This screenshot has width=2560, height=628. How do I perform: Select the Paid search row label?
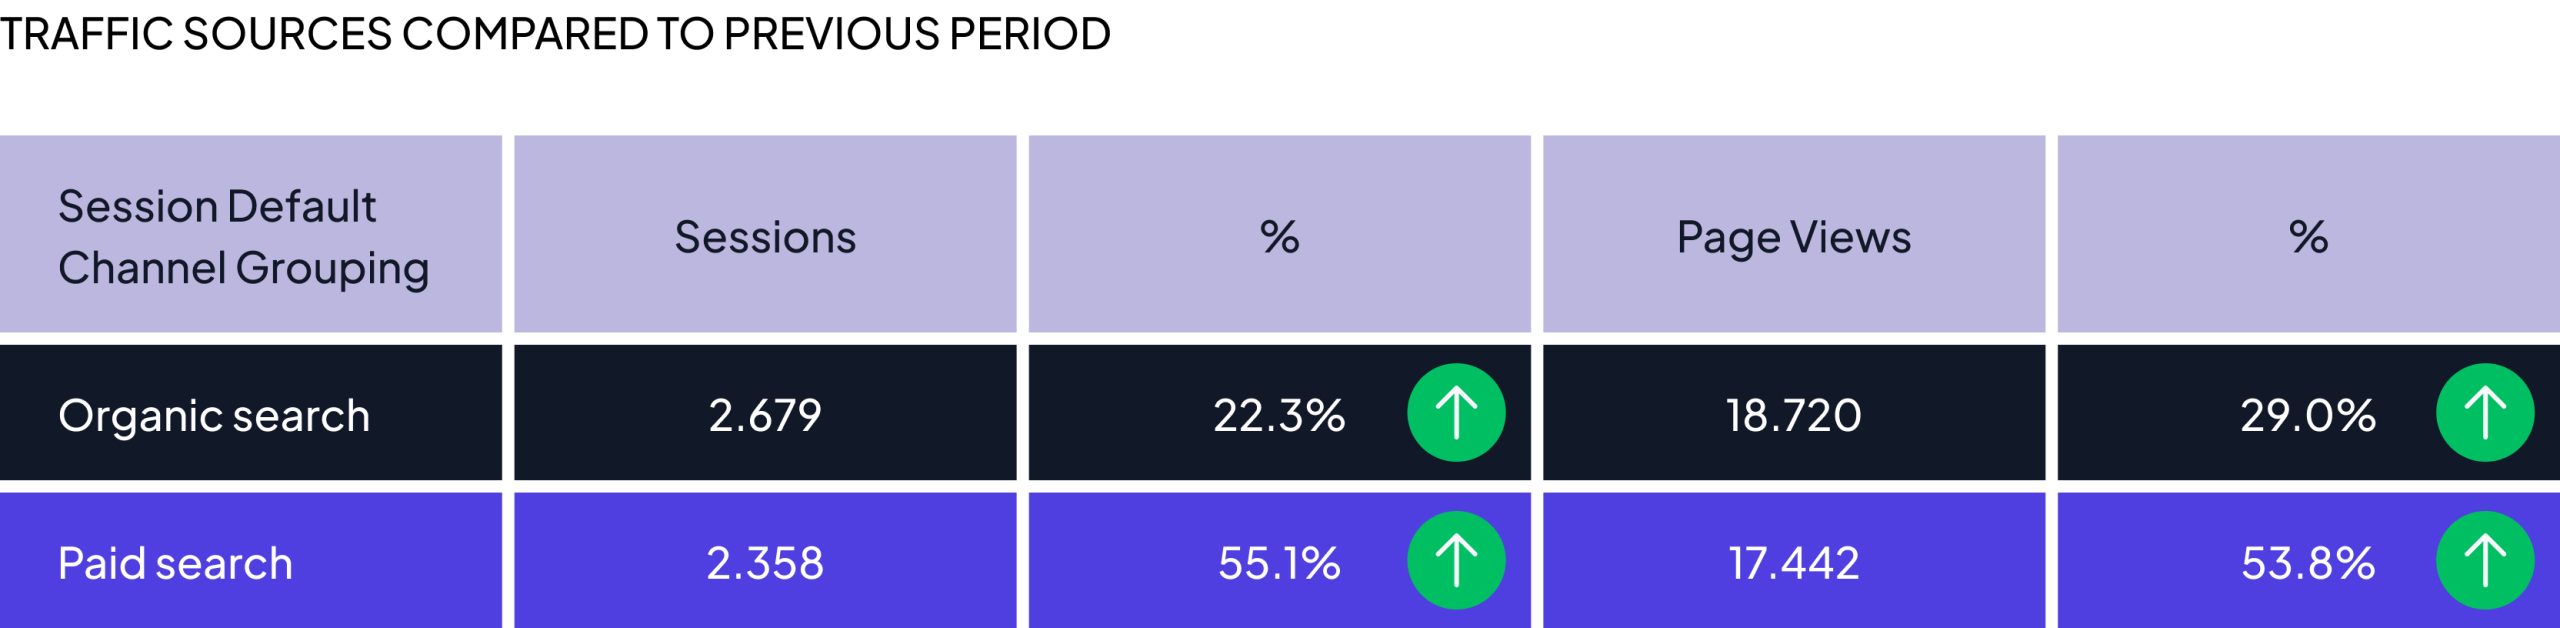point(175,563)
